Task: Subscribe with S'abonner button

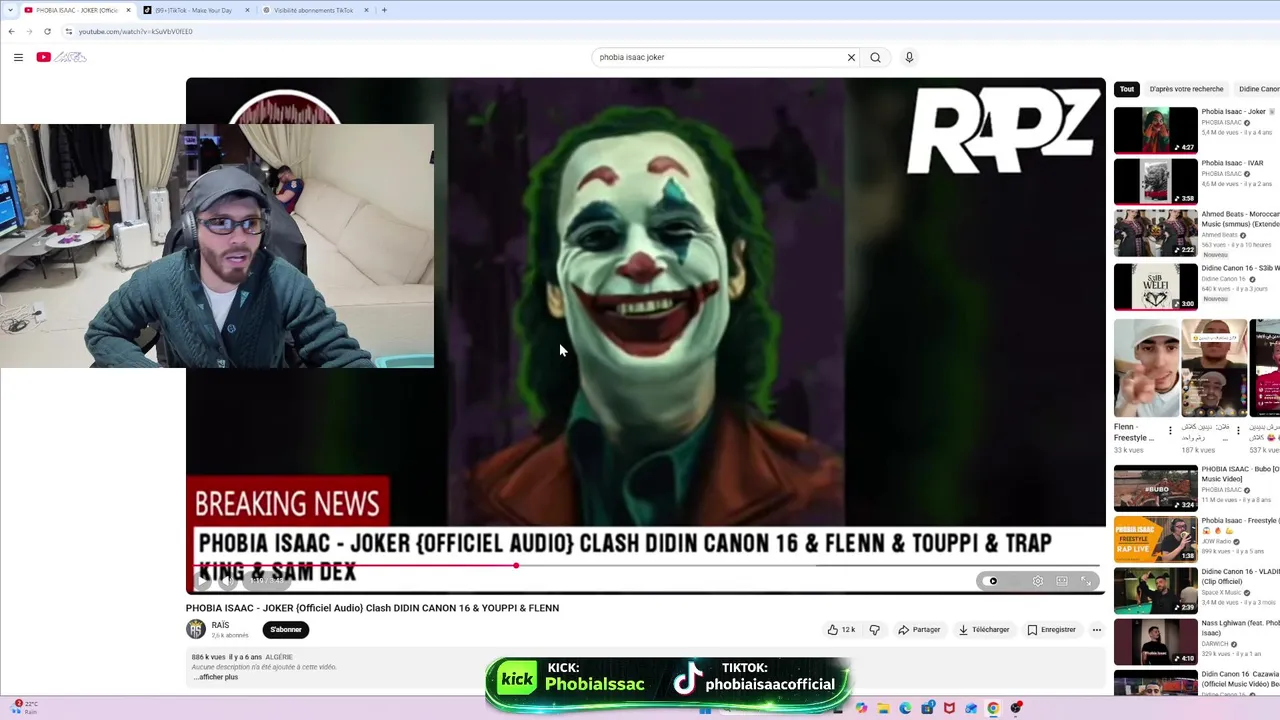Action: point(286,630)
